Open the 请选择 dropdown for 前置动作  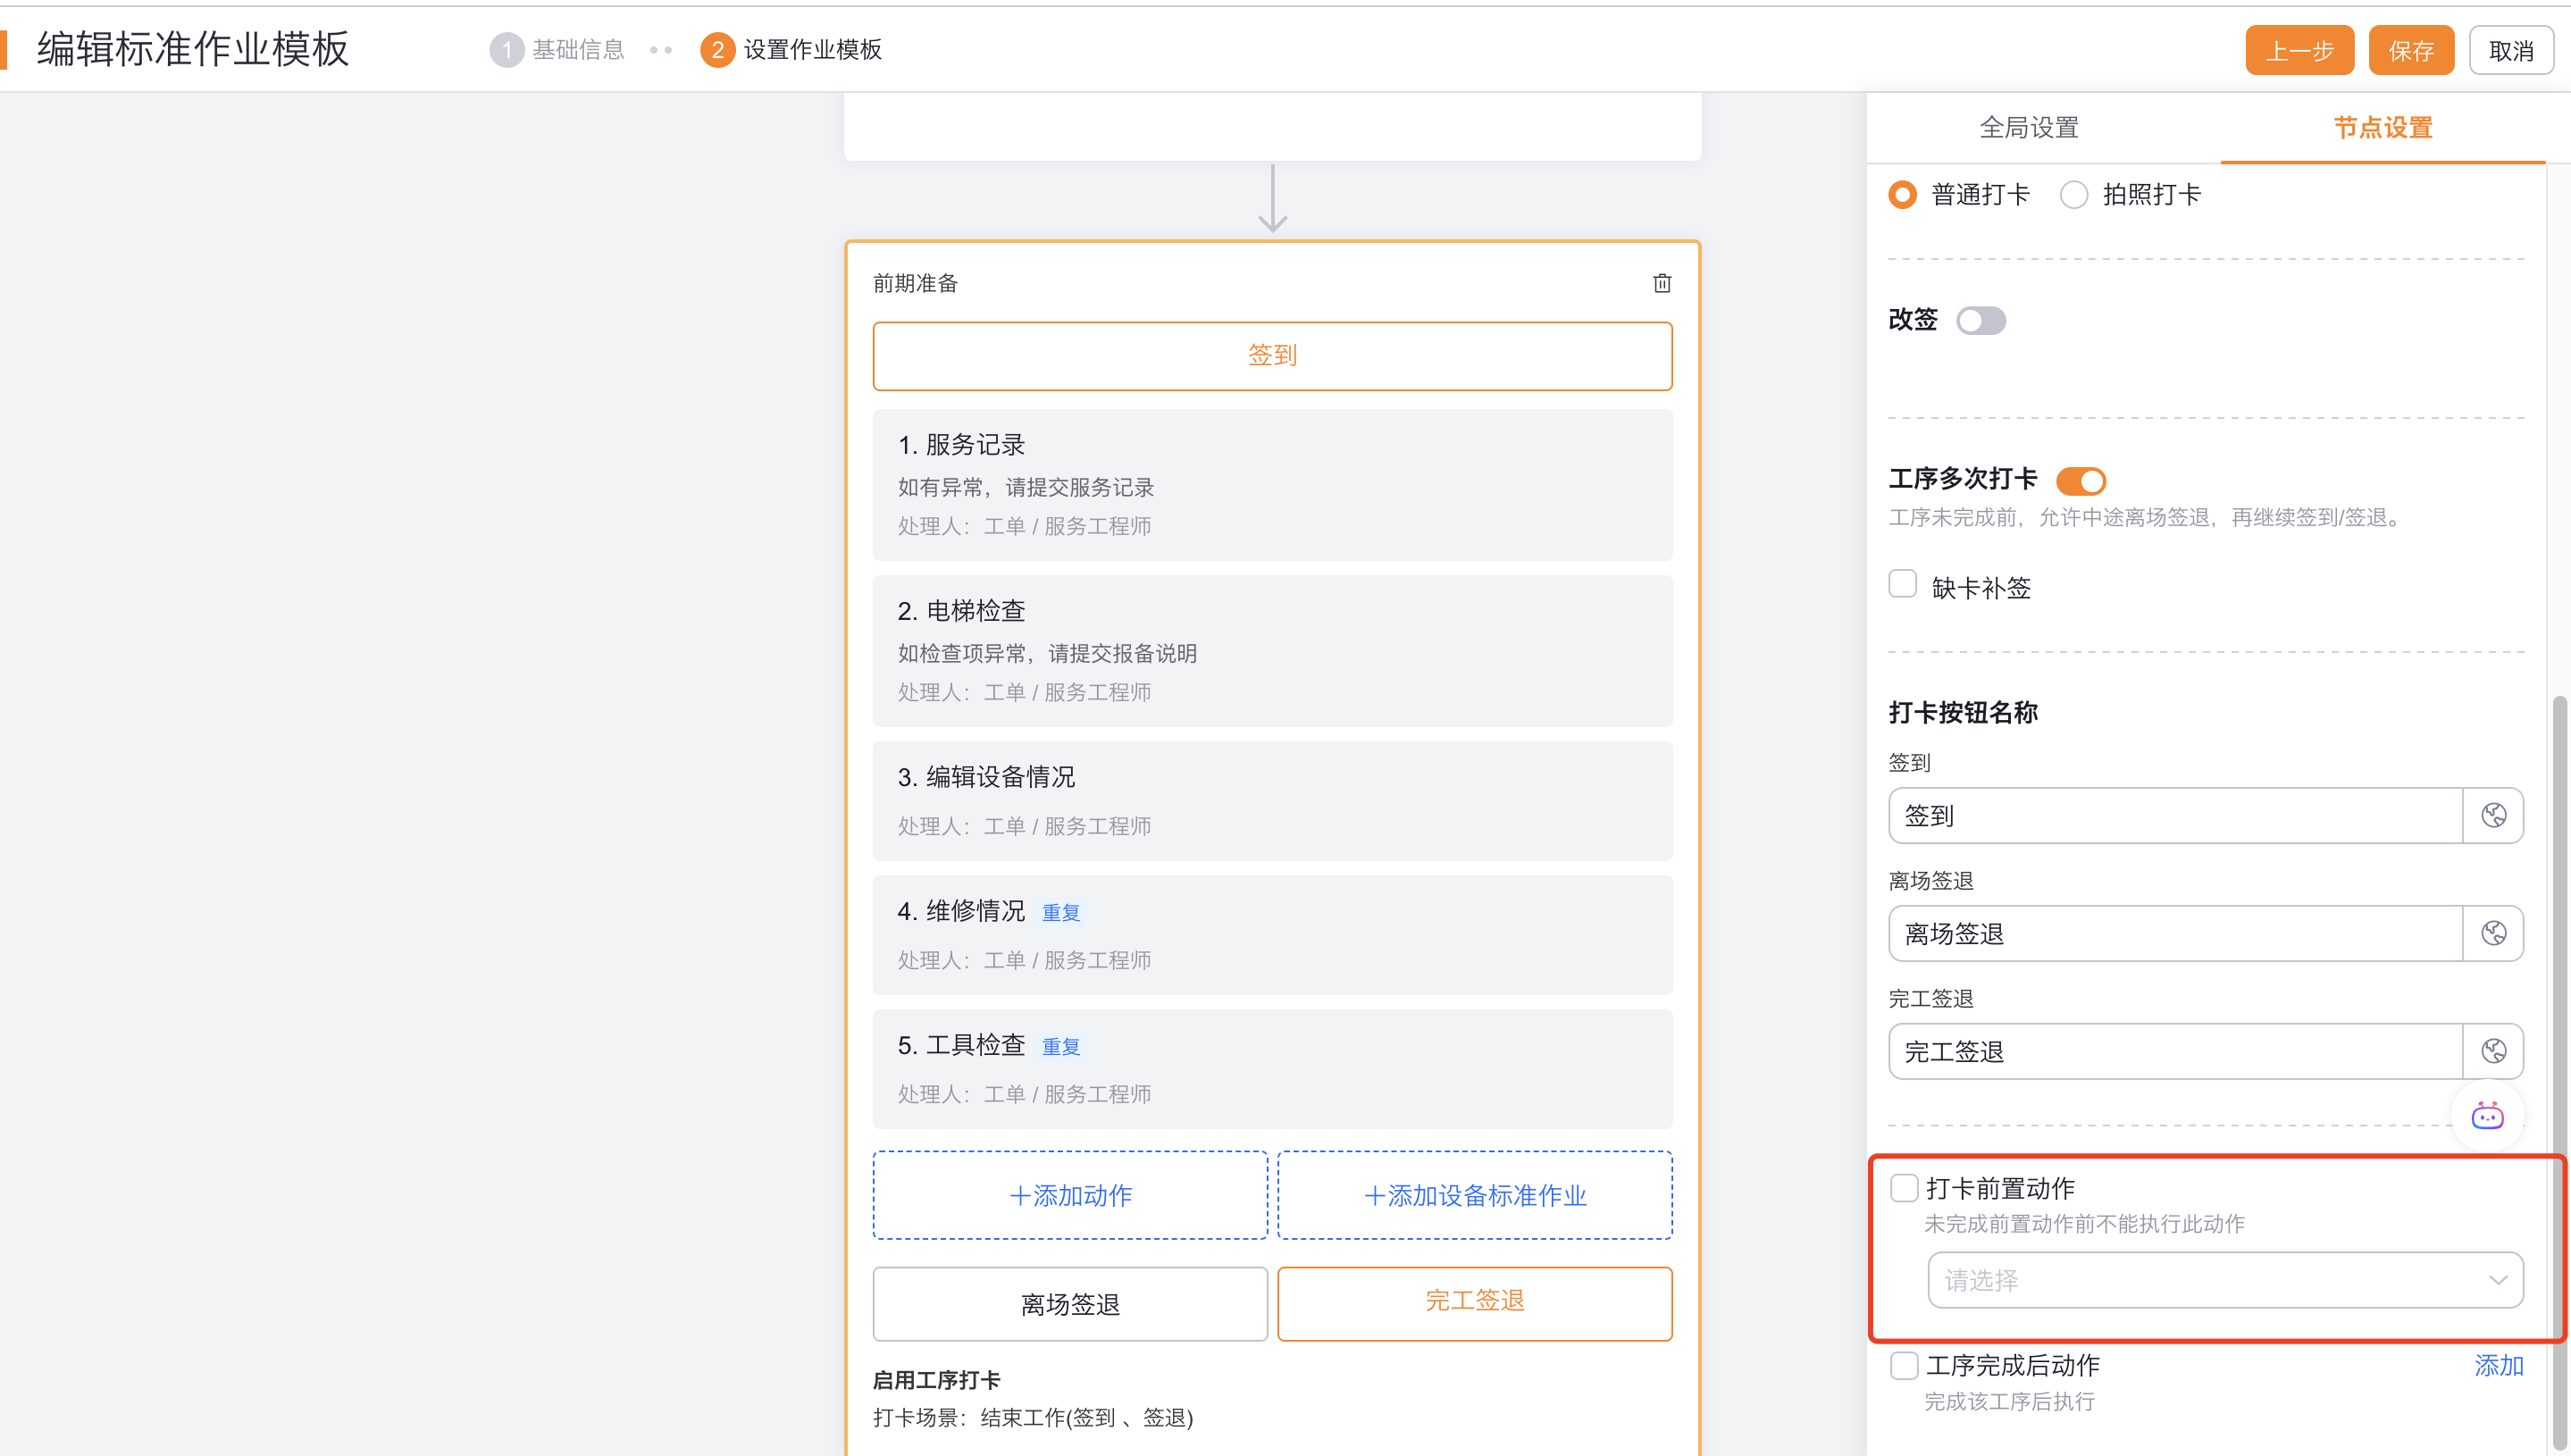pyautogui.click(x=2224, y=1280)
